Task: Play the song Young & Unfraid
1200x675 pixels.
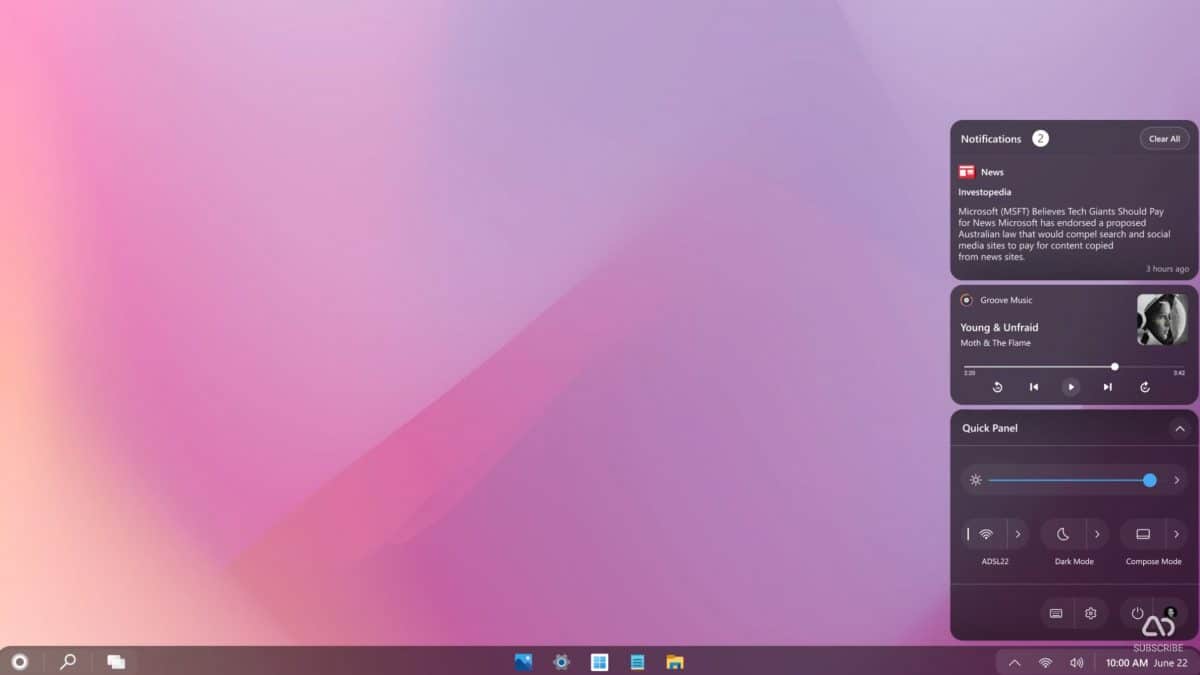Action: [1071, 387]
